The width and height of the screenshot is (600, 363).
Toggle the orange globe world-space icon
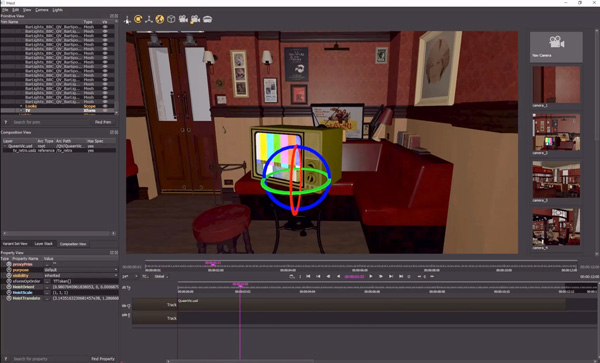tap(160, 19)
